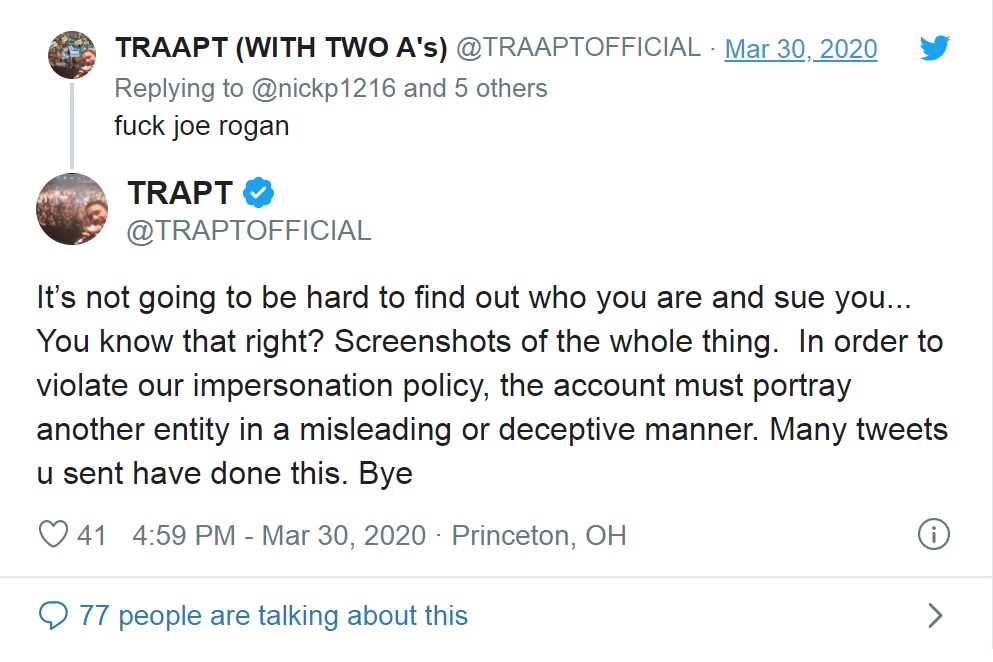Like the tweet with heart icon

[53, 534]
